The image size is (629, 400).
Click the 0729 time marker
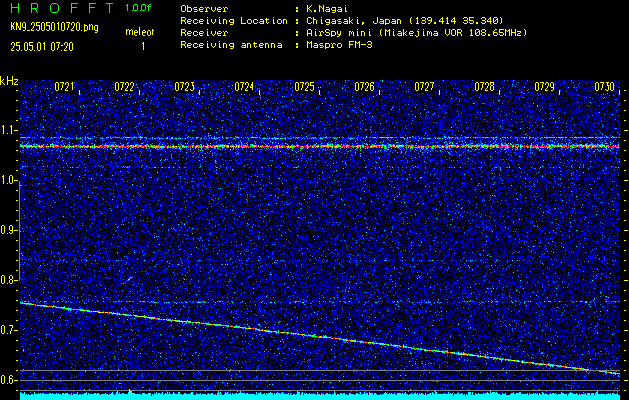coord(545,87)
